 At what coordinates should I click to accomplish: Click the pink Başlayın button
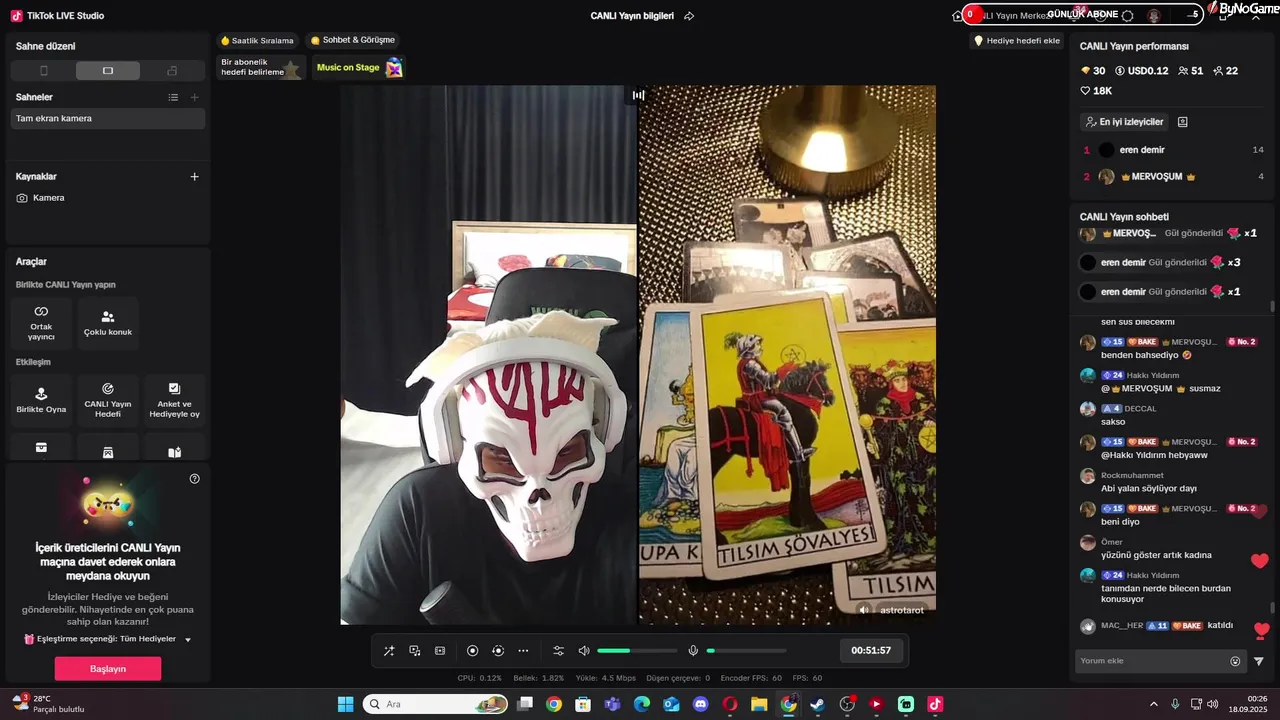108,668
